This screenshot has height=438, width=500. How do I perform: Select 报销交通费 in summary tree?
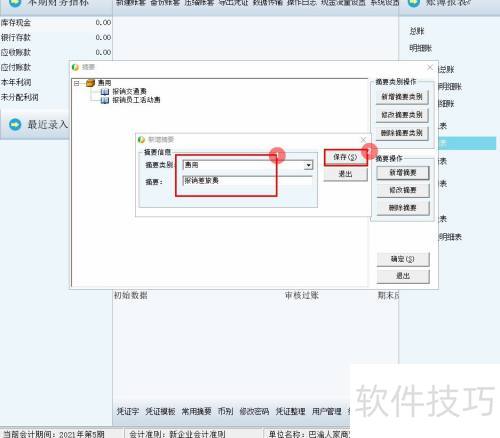coord(129,91)
